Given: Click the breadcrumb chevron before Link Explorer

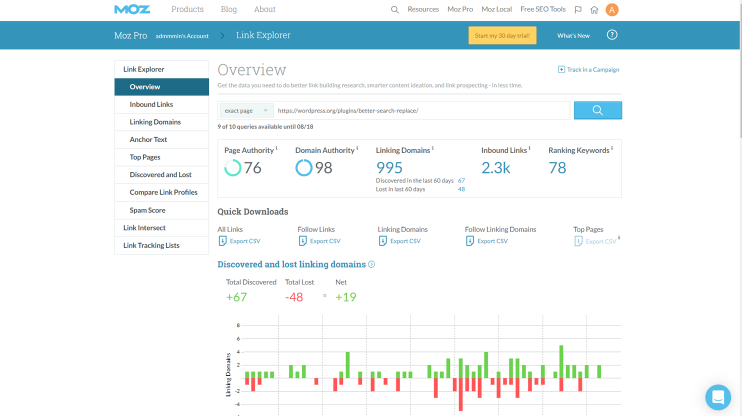Looking at the screenshot, I should (x=222, y=35).
